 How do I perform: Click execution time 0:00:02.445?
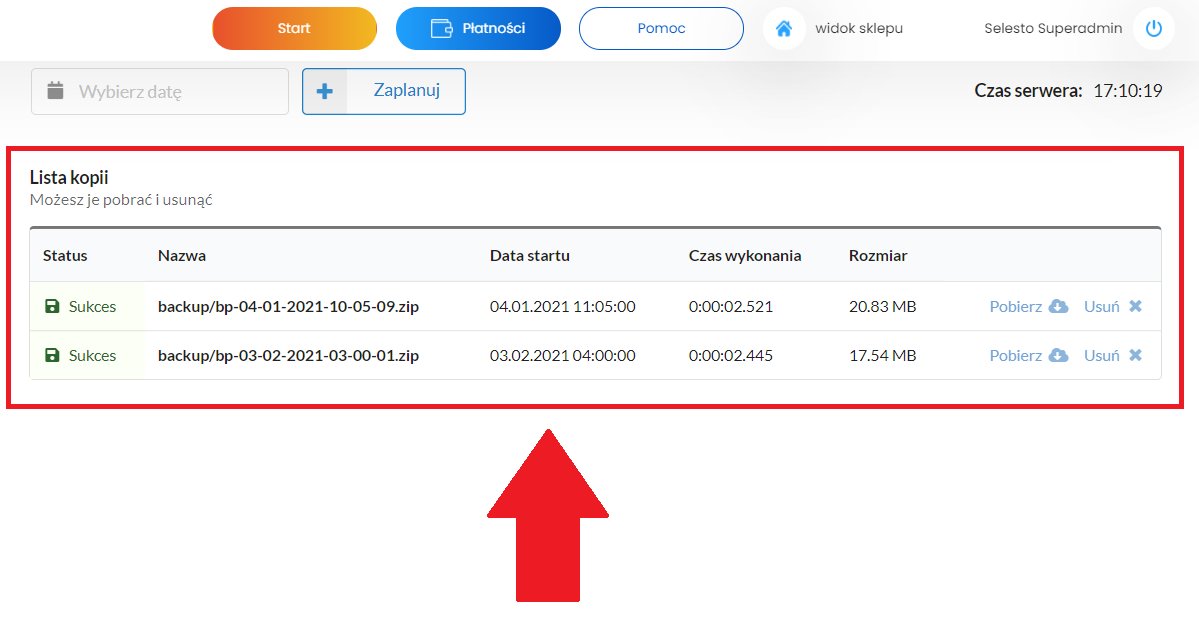(731, 356)
